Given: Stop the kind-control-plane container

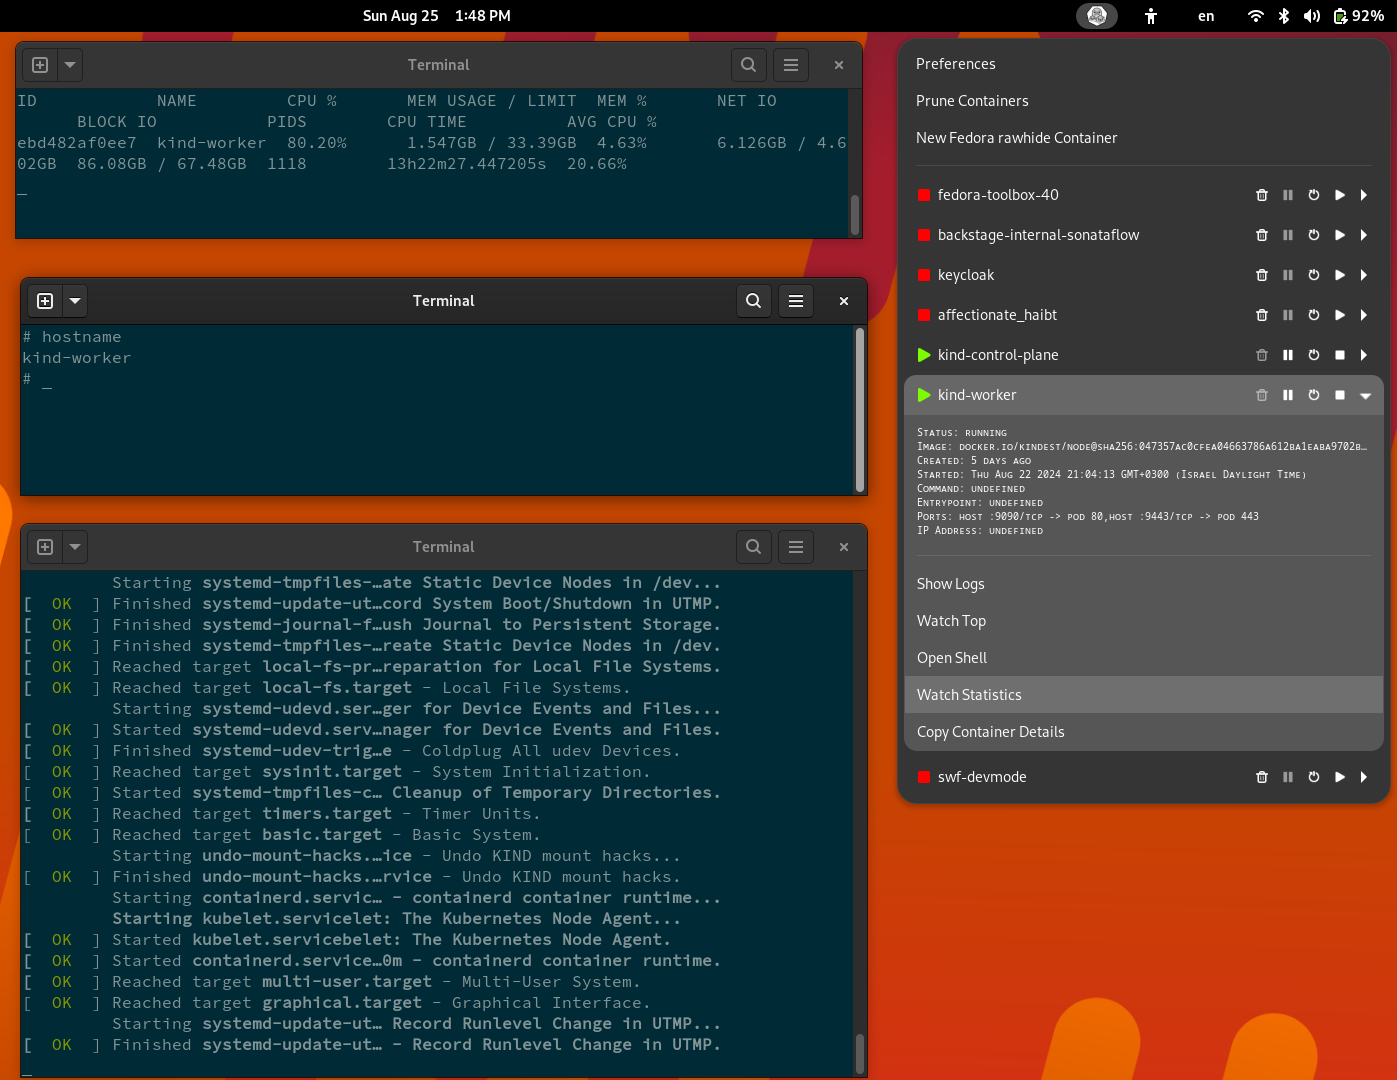Looking at the screenshot, I should coord(1340,355).
